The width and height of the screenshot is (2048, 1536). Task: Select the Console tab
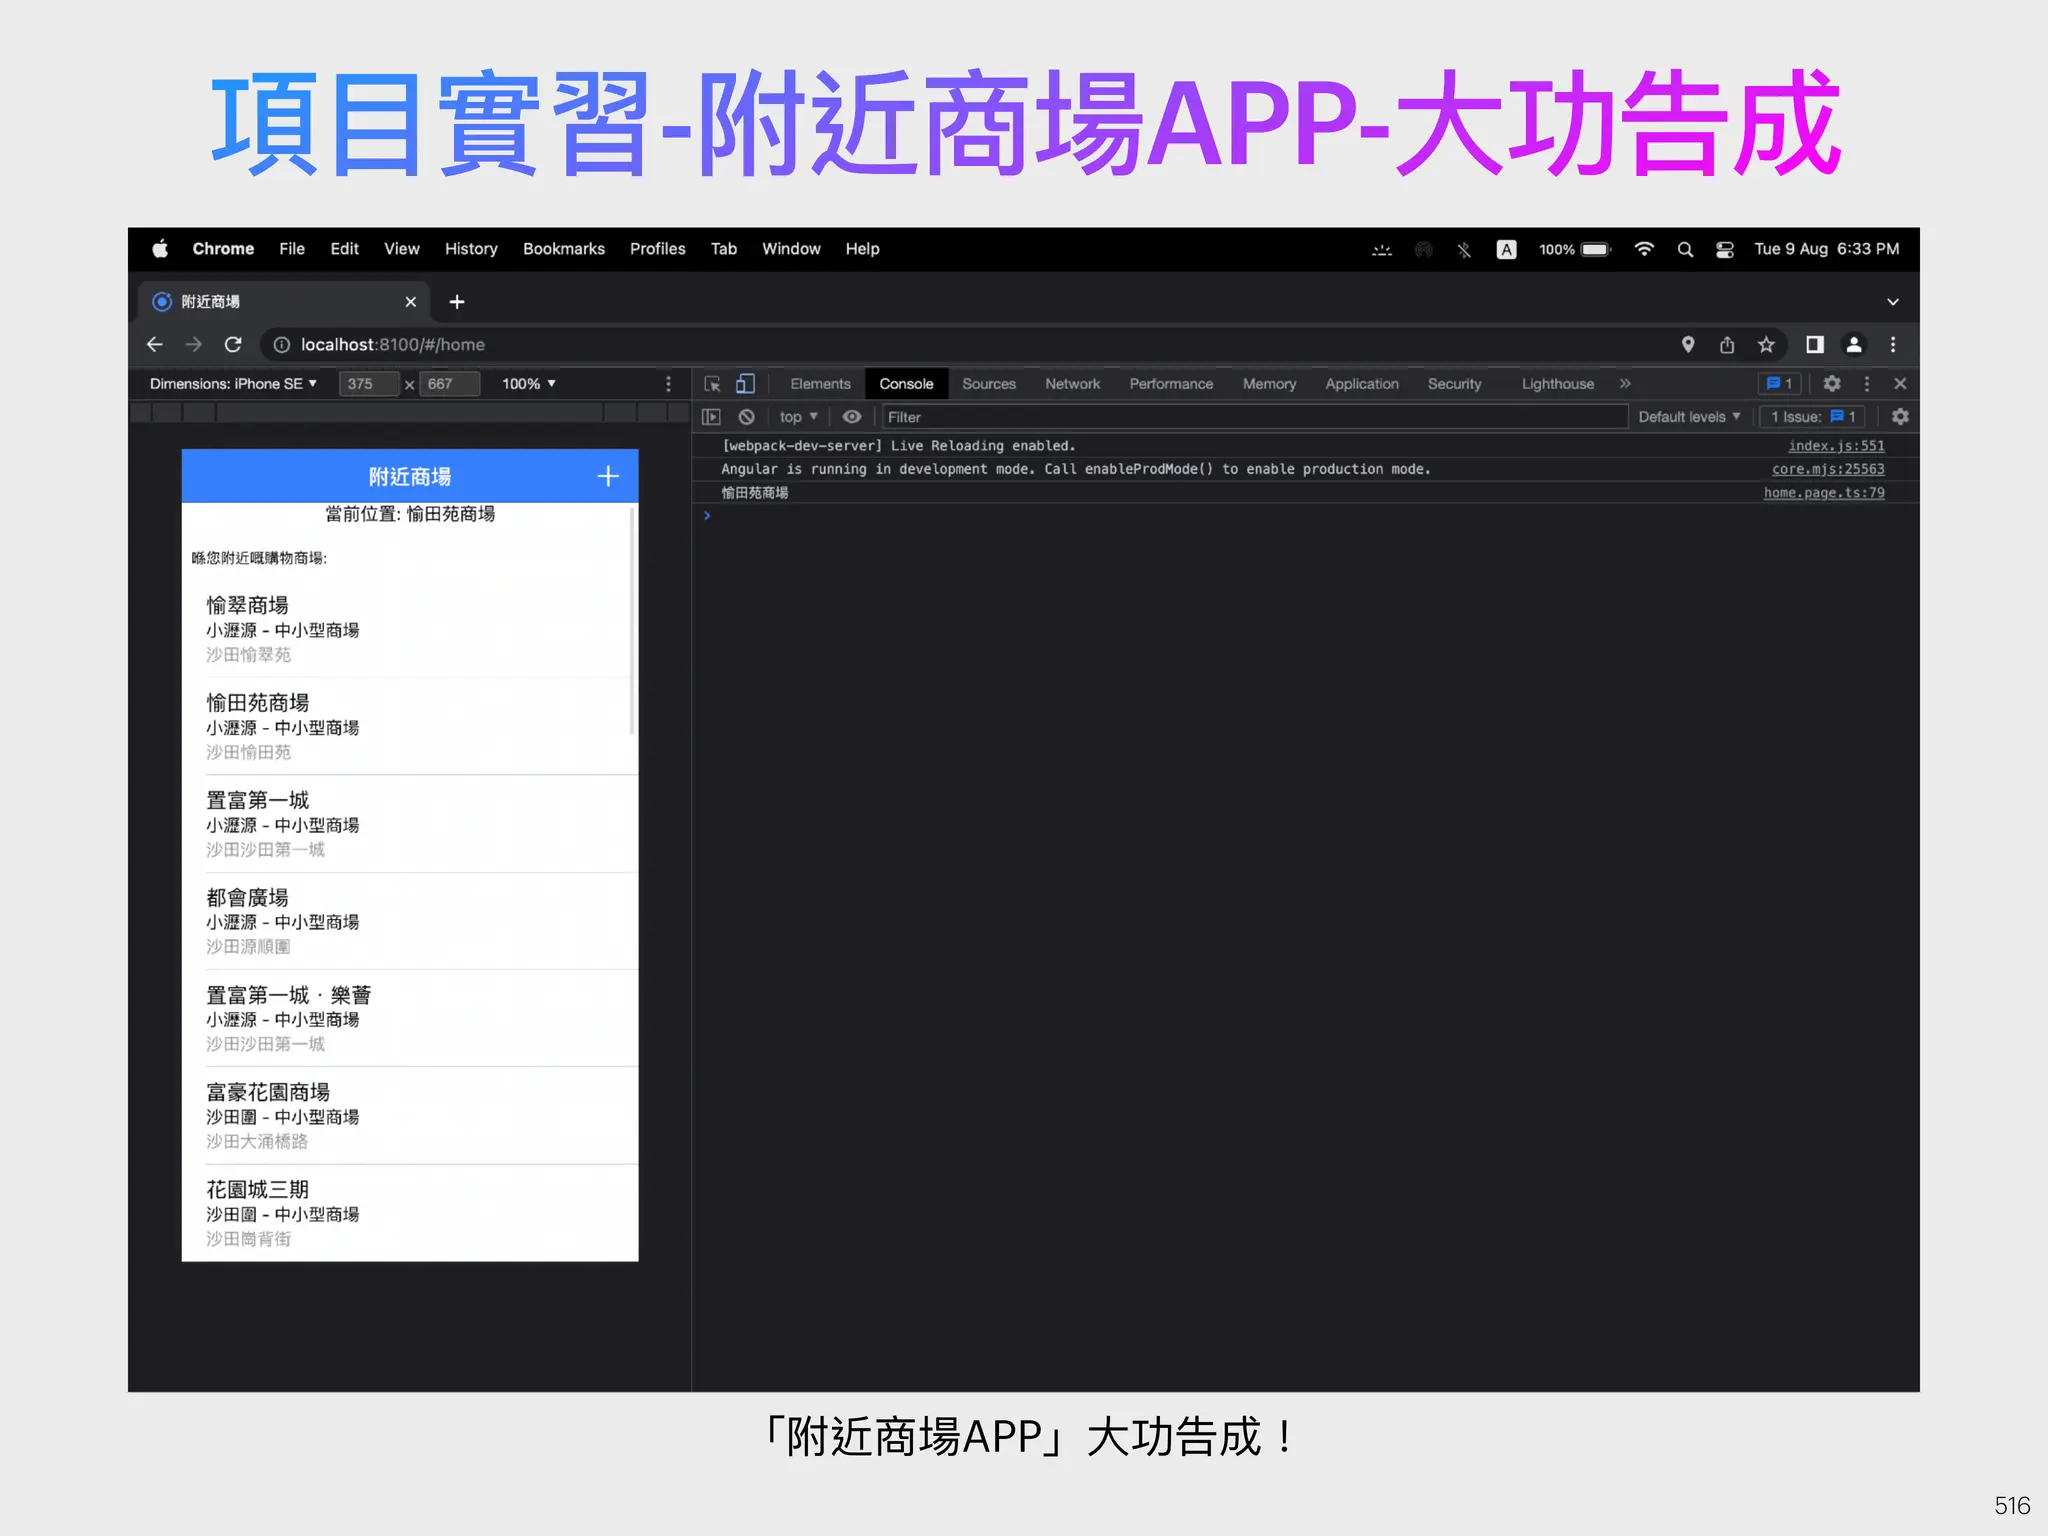point(906,384)
